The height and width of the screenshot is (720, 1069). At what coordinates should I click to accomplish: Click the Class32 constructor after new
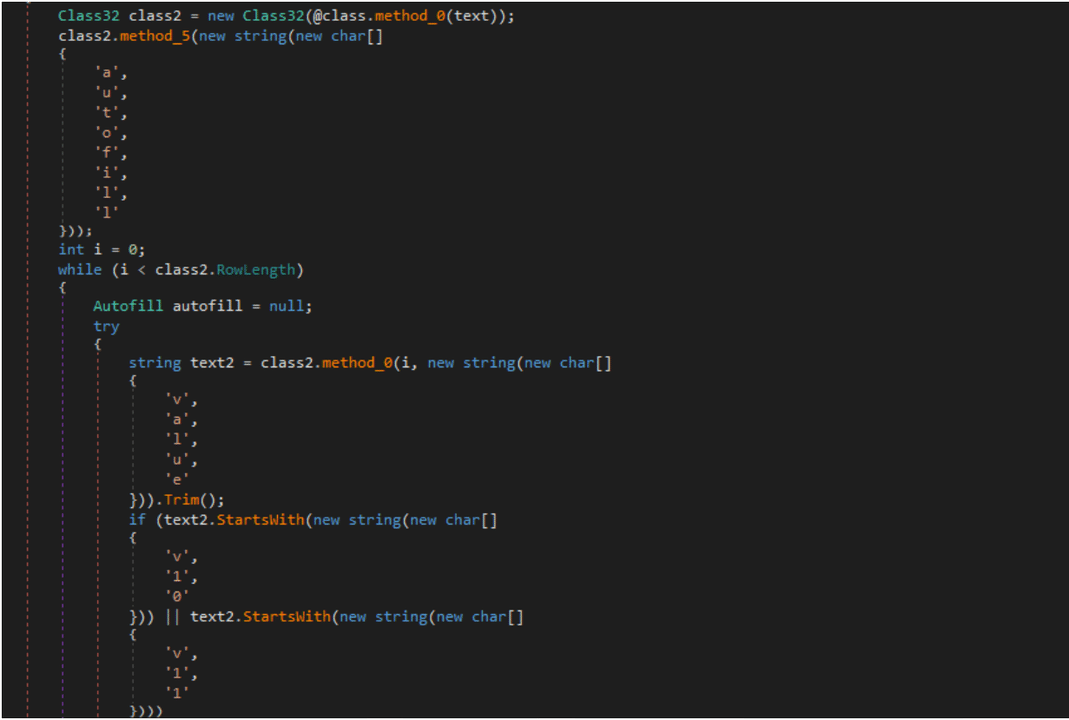click(273, 16)
